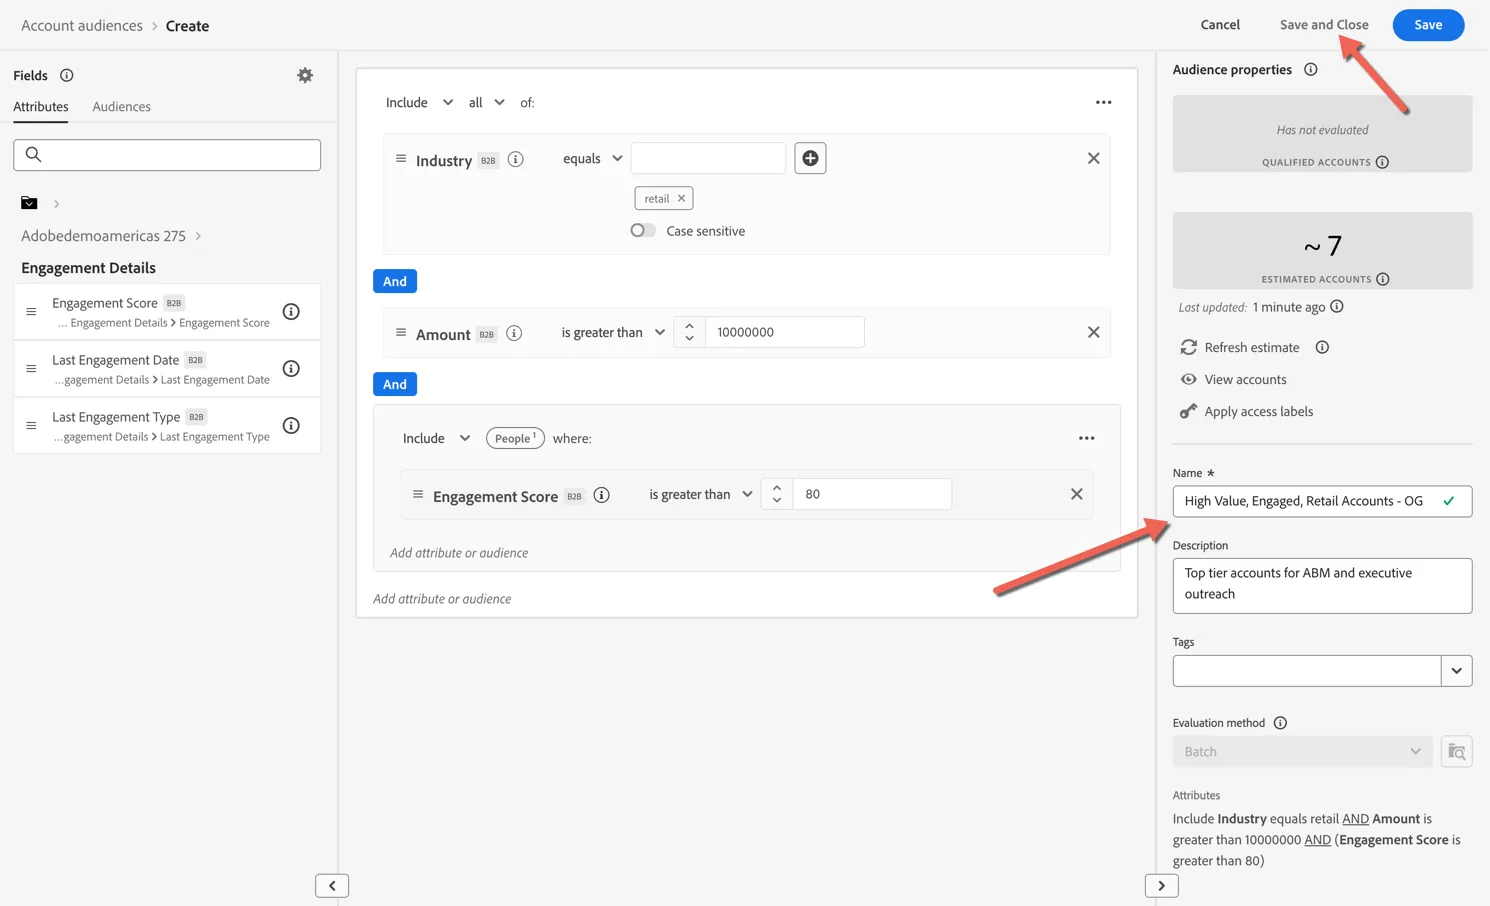Click the Amount value stepper arrows
This screenshot has width=1490, height=906.
(x=689, y=332)
